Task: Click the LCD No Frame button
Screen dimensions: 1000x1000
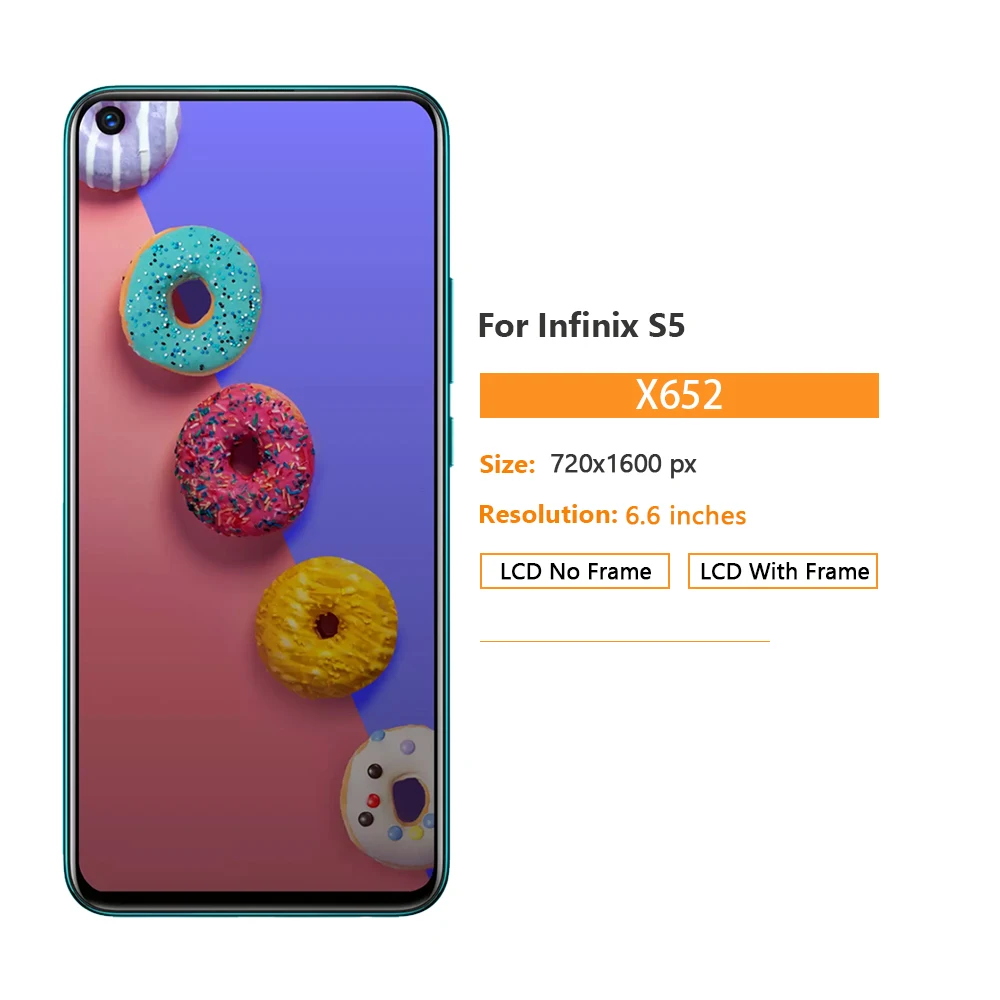Action: 575,571
